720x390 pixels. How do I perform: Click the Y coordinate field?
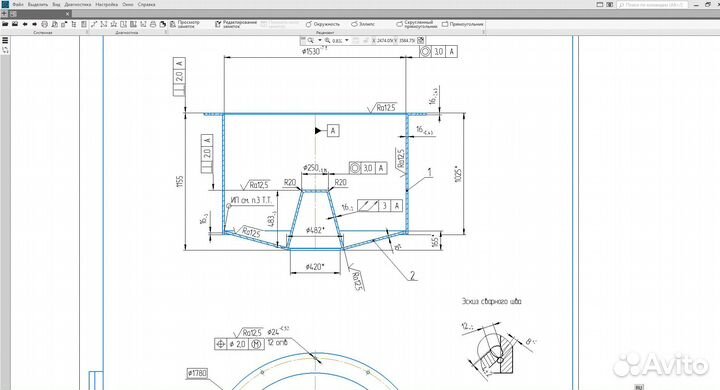click(x=407, y=40)
